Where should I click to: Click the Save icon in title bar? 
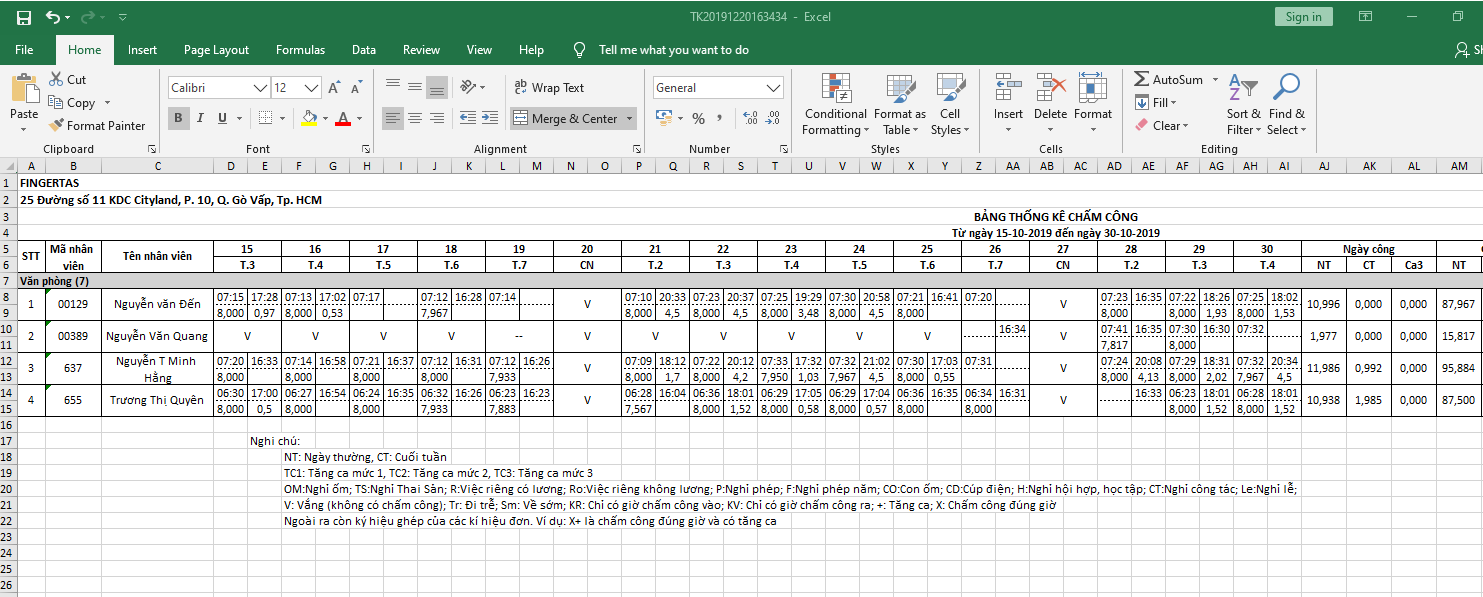[x=24, y=17]
